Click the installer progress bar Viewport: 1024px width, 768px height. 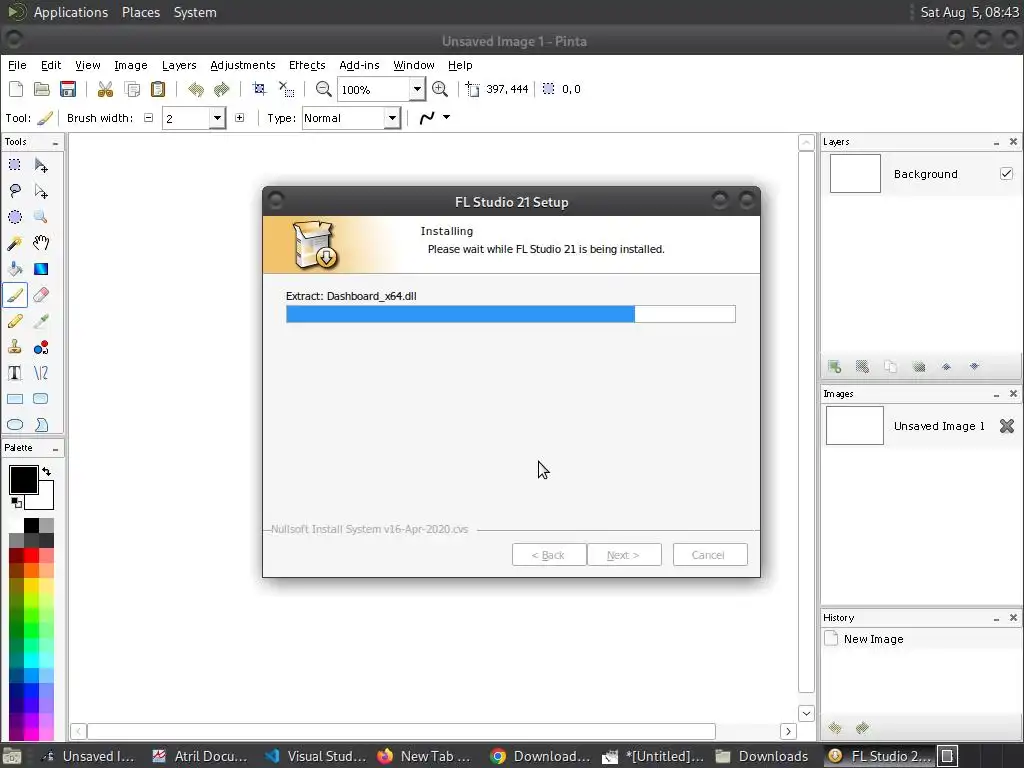[x=511, y=314]
